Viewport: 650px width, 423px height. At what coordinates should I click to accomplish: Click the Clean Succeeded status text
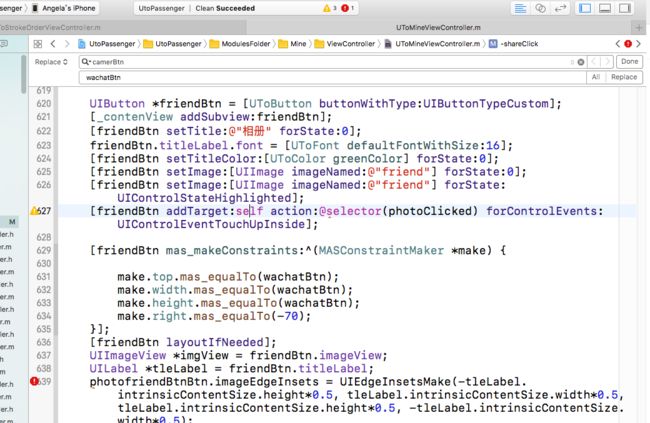click(x=225, y=8)
